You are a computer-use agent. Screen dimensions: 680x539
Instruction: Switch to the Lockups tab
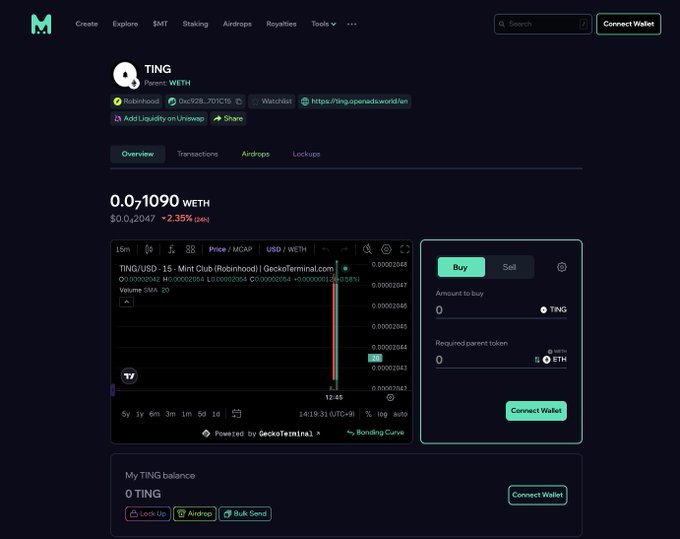[x=306, y=154]
